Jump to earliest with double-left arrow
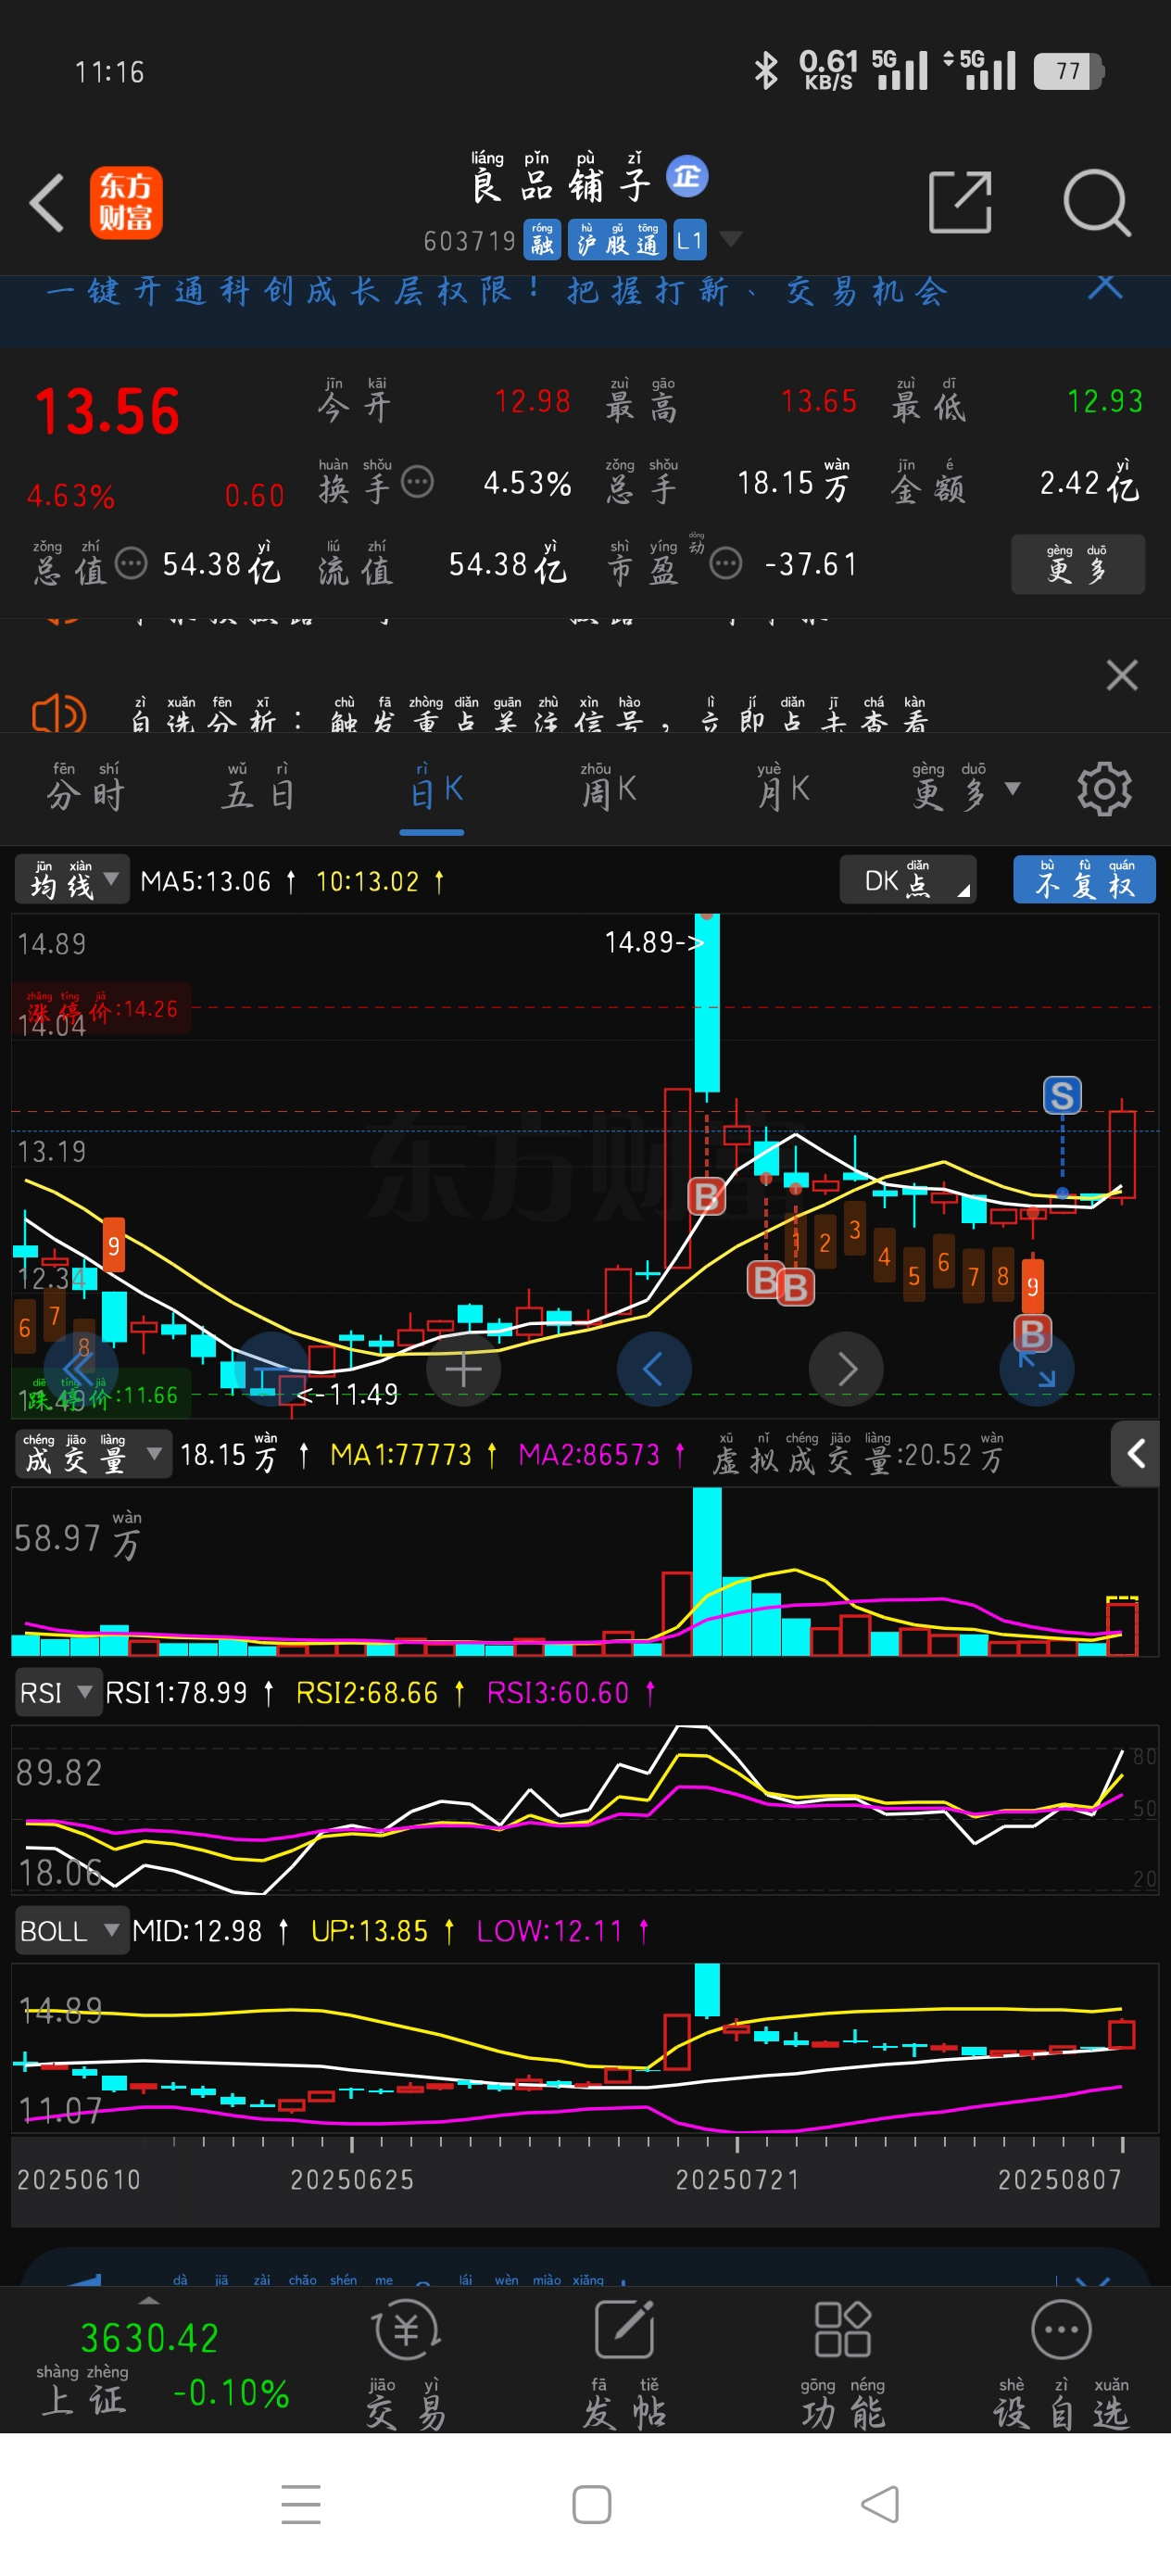Image resolution: width=1171 pixels, height=2576 pixels. pyautogui.click(x=81, y=1369)
